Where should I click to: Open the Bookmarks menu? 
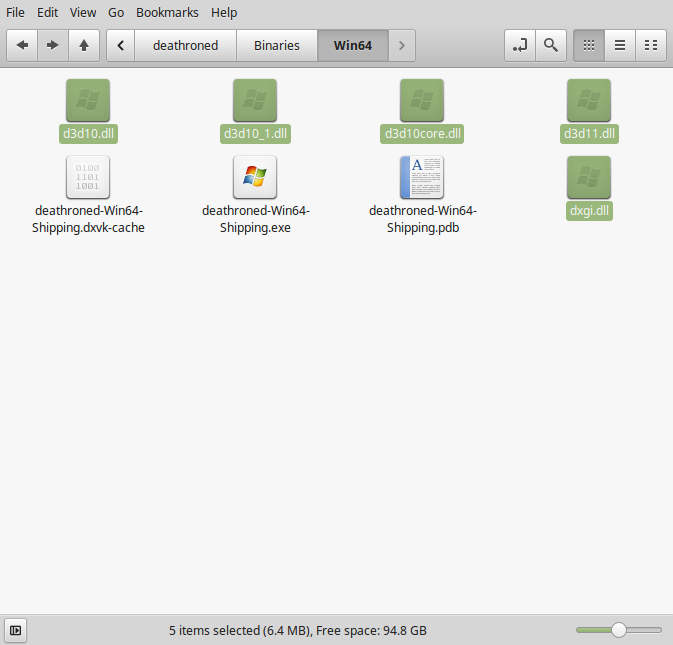[x=167, y=12]
